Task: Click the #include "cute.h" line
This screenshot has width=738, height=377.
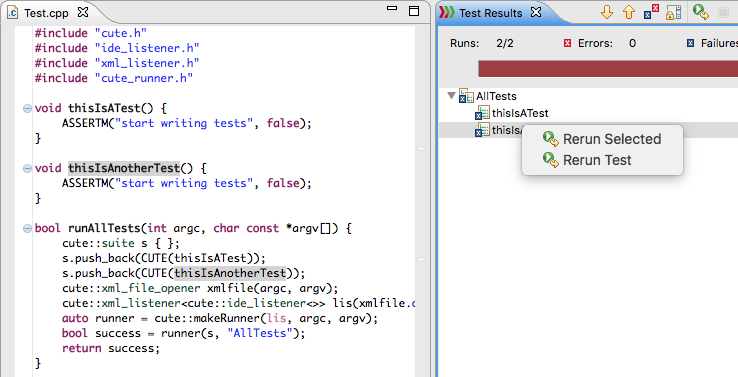Action: (x=91, y=33)
